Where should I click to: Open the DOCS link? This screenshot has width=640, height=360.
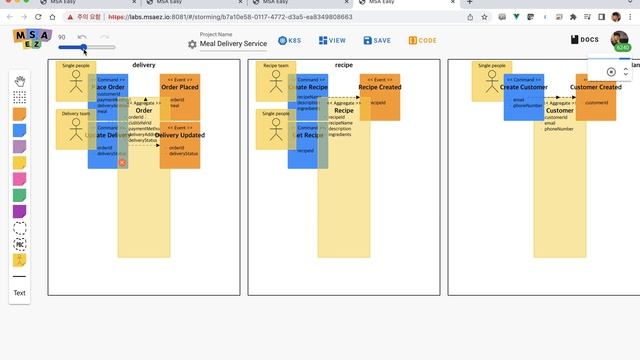584,40
